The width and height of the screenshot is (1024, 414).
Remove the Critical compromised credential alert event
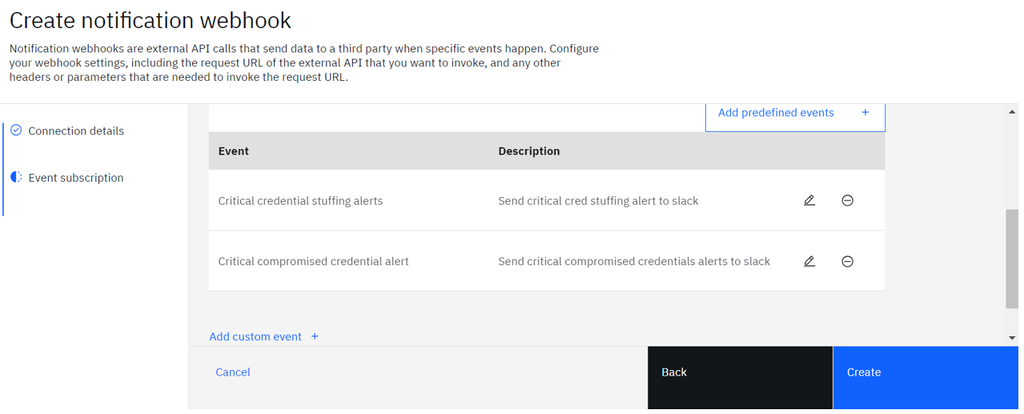847,261
